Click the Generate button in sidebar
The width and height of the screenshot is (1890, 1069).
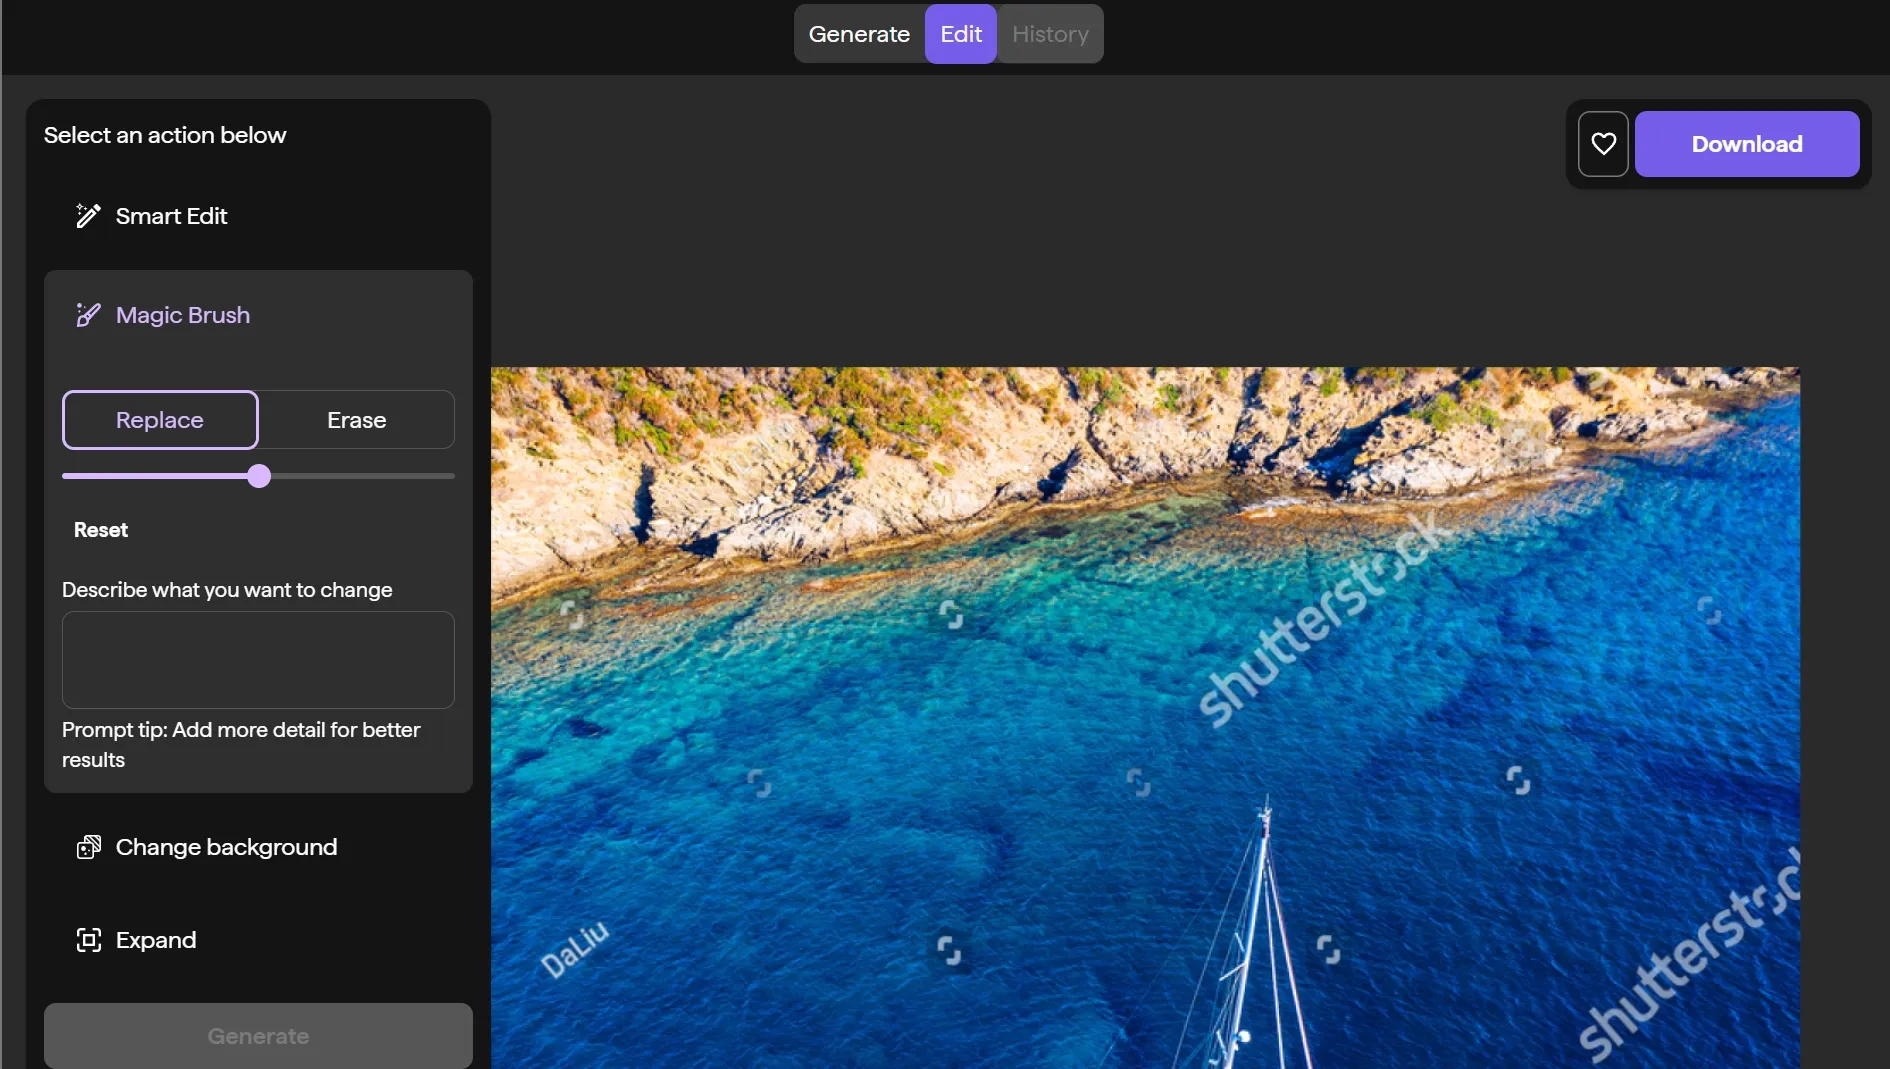(258, 1036)
